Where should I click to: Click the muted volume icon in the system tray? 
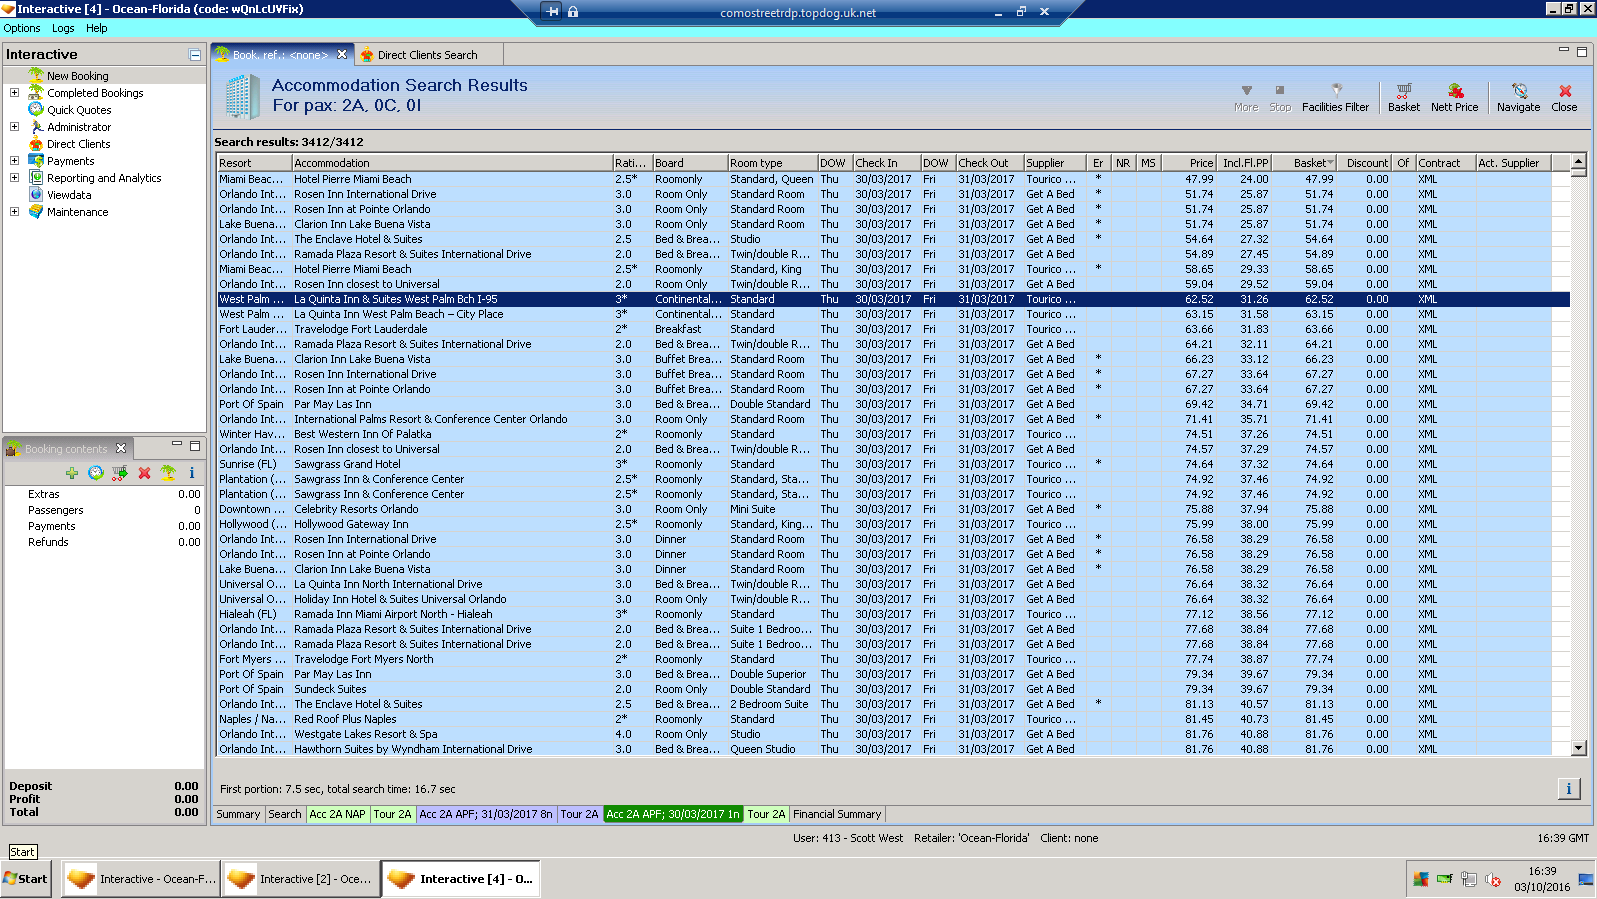click(x=1493, y=879)
